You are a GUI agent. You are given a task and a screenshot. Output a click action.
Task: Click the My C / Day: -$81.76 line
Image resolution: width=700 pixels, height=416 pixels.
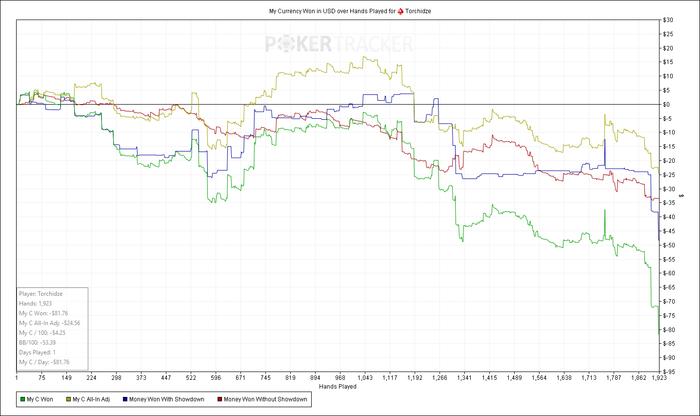(44, 362)
